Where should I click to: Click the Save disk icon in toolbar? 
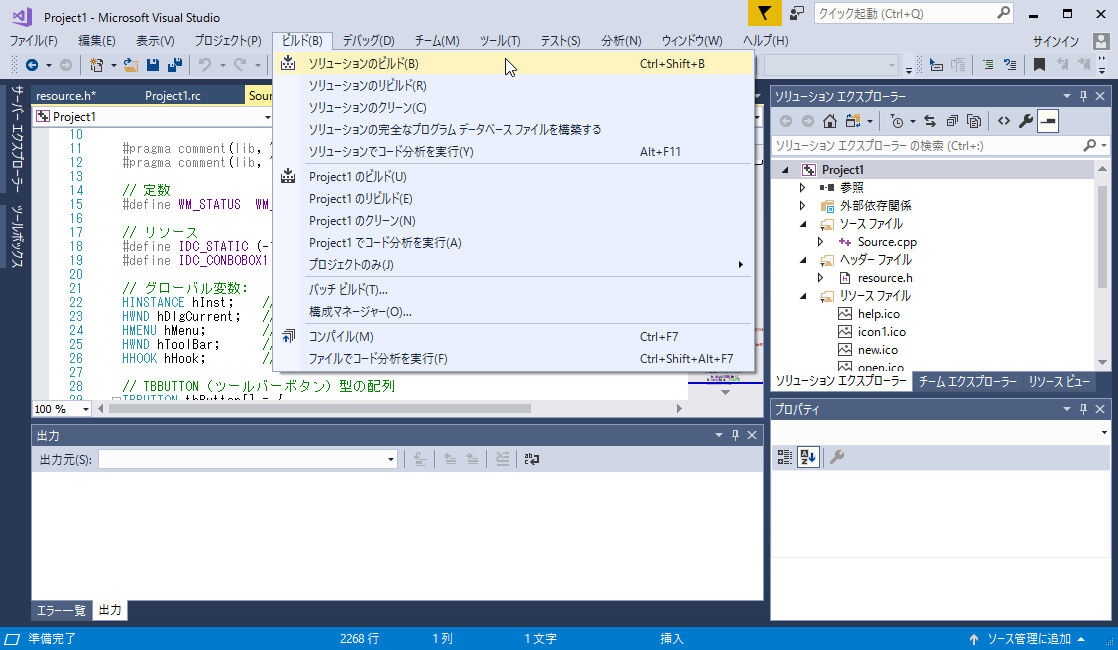click(153, 65)
